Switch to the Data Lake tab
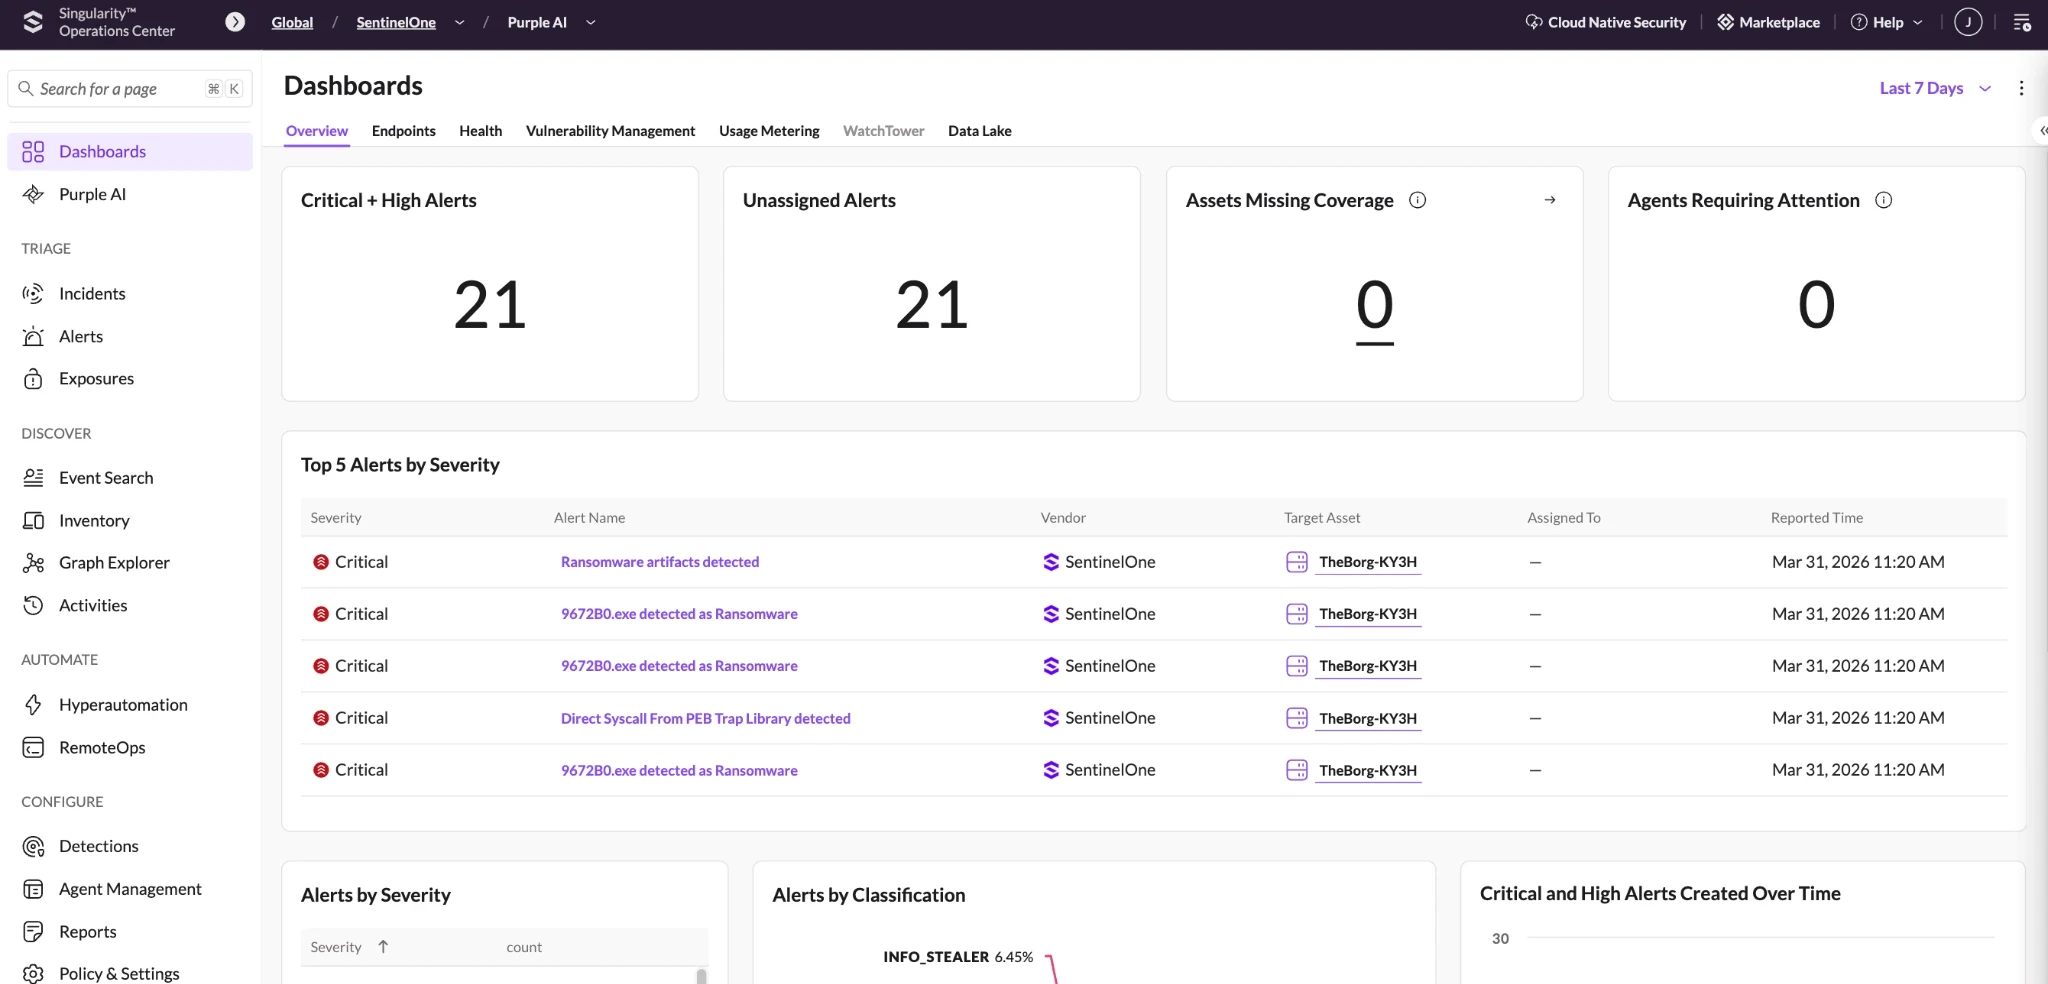The height and width of the screenshot is (984, 2048). 979,131
